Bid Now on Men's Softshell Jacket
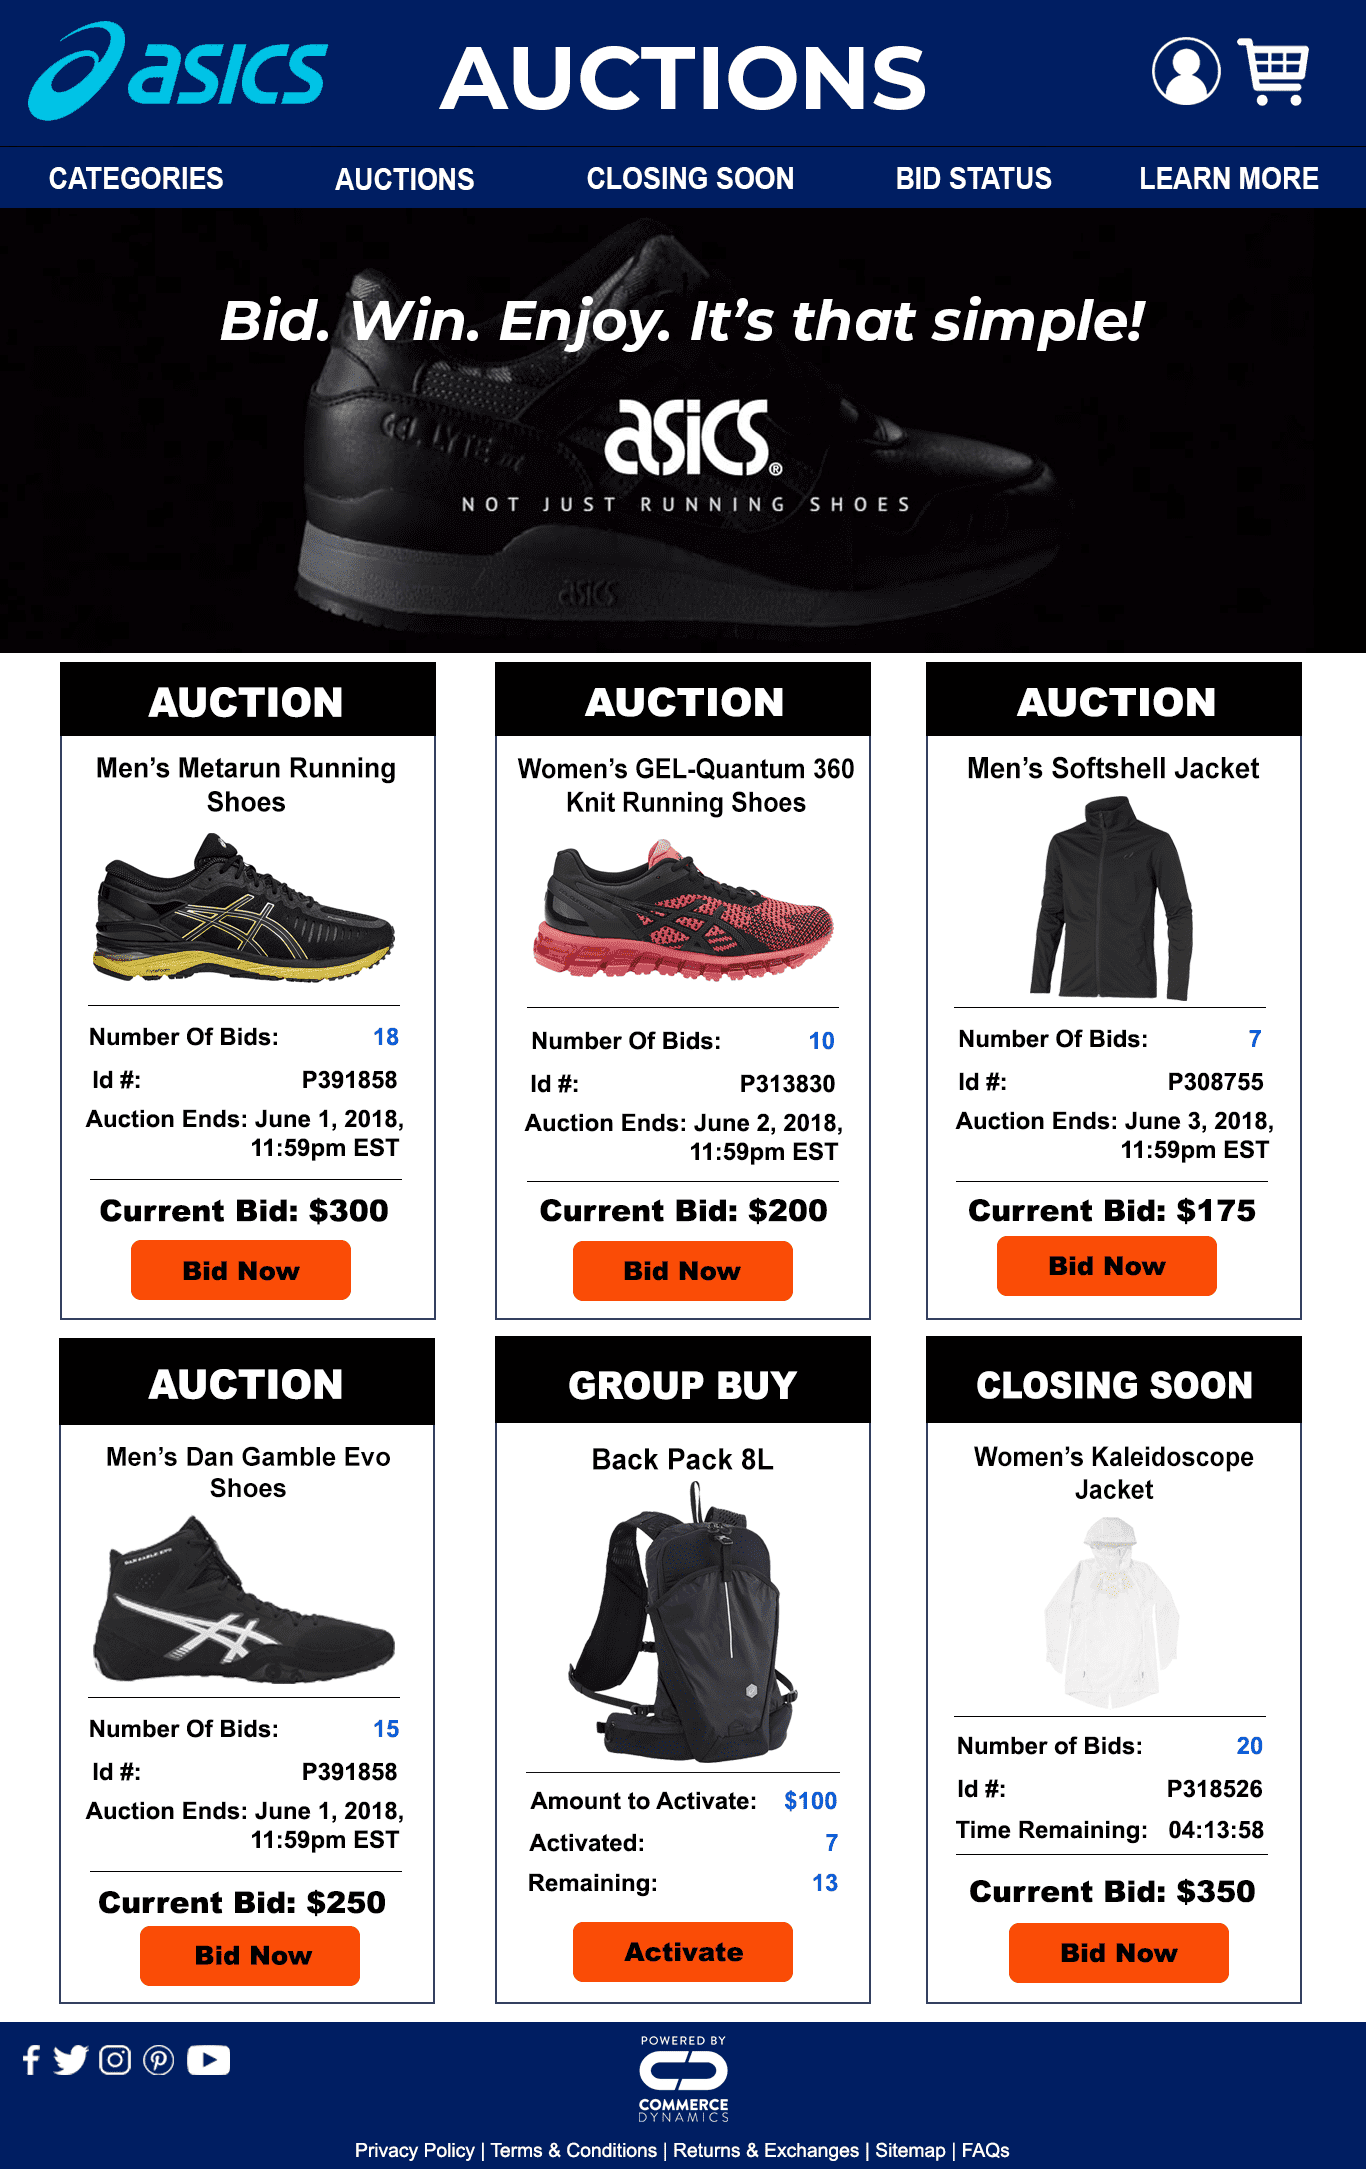1366x2169 pixels. pos(1107,1266)
